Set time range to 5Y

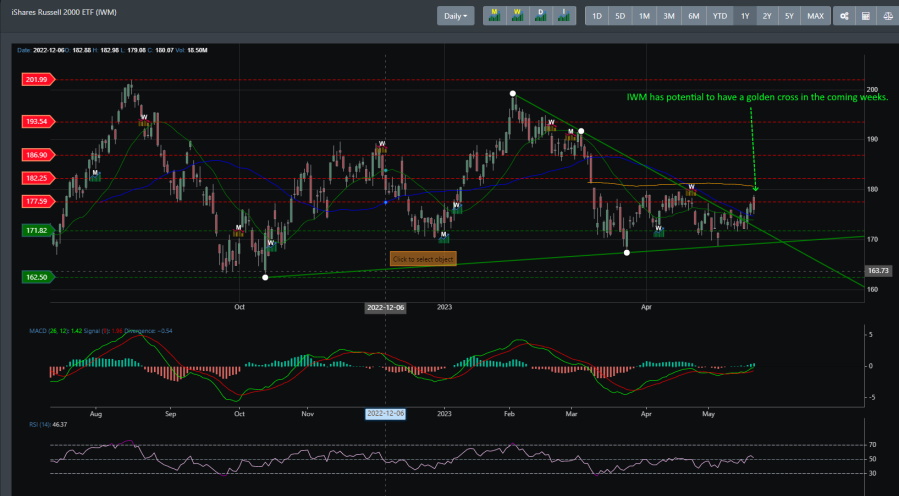[789, 16]
